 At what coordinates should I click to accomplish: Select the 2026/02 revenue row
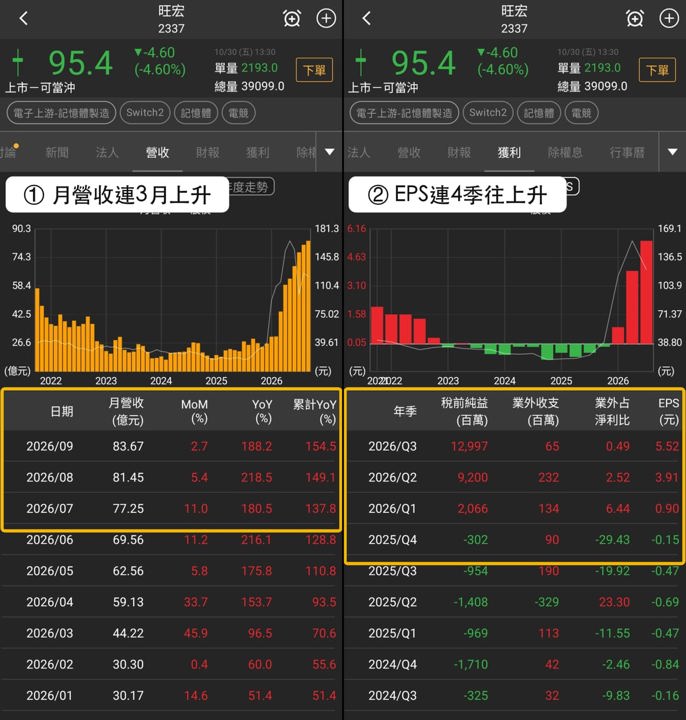(x=171, y=665)
